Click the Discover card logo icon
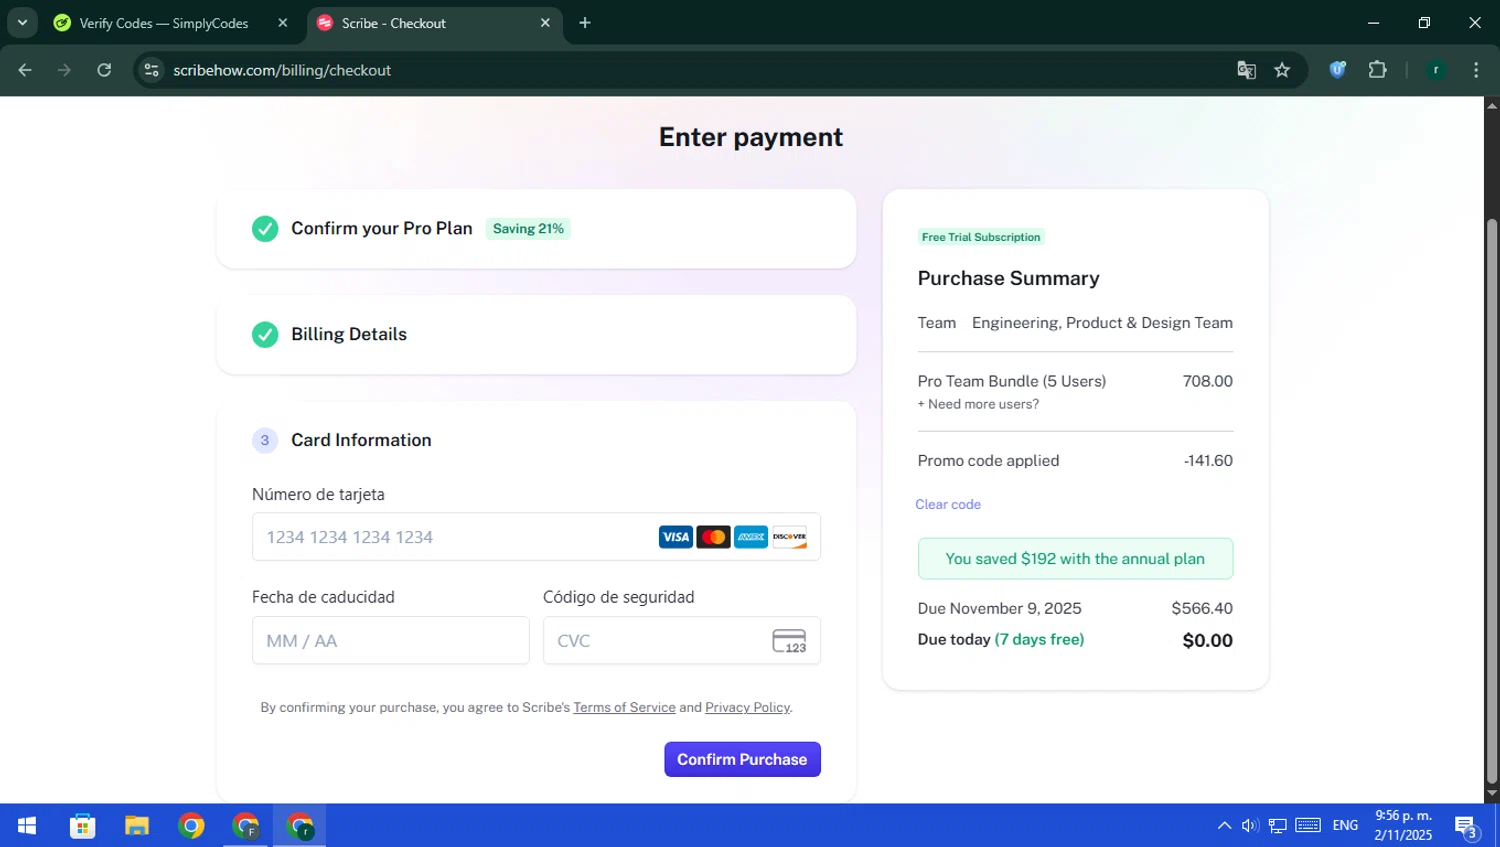 pyautogui.click(x=789, y=537)
